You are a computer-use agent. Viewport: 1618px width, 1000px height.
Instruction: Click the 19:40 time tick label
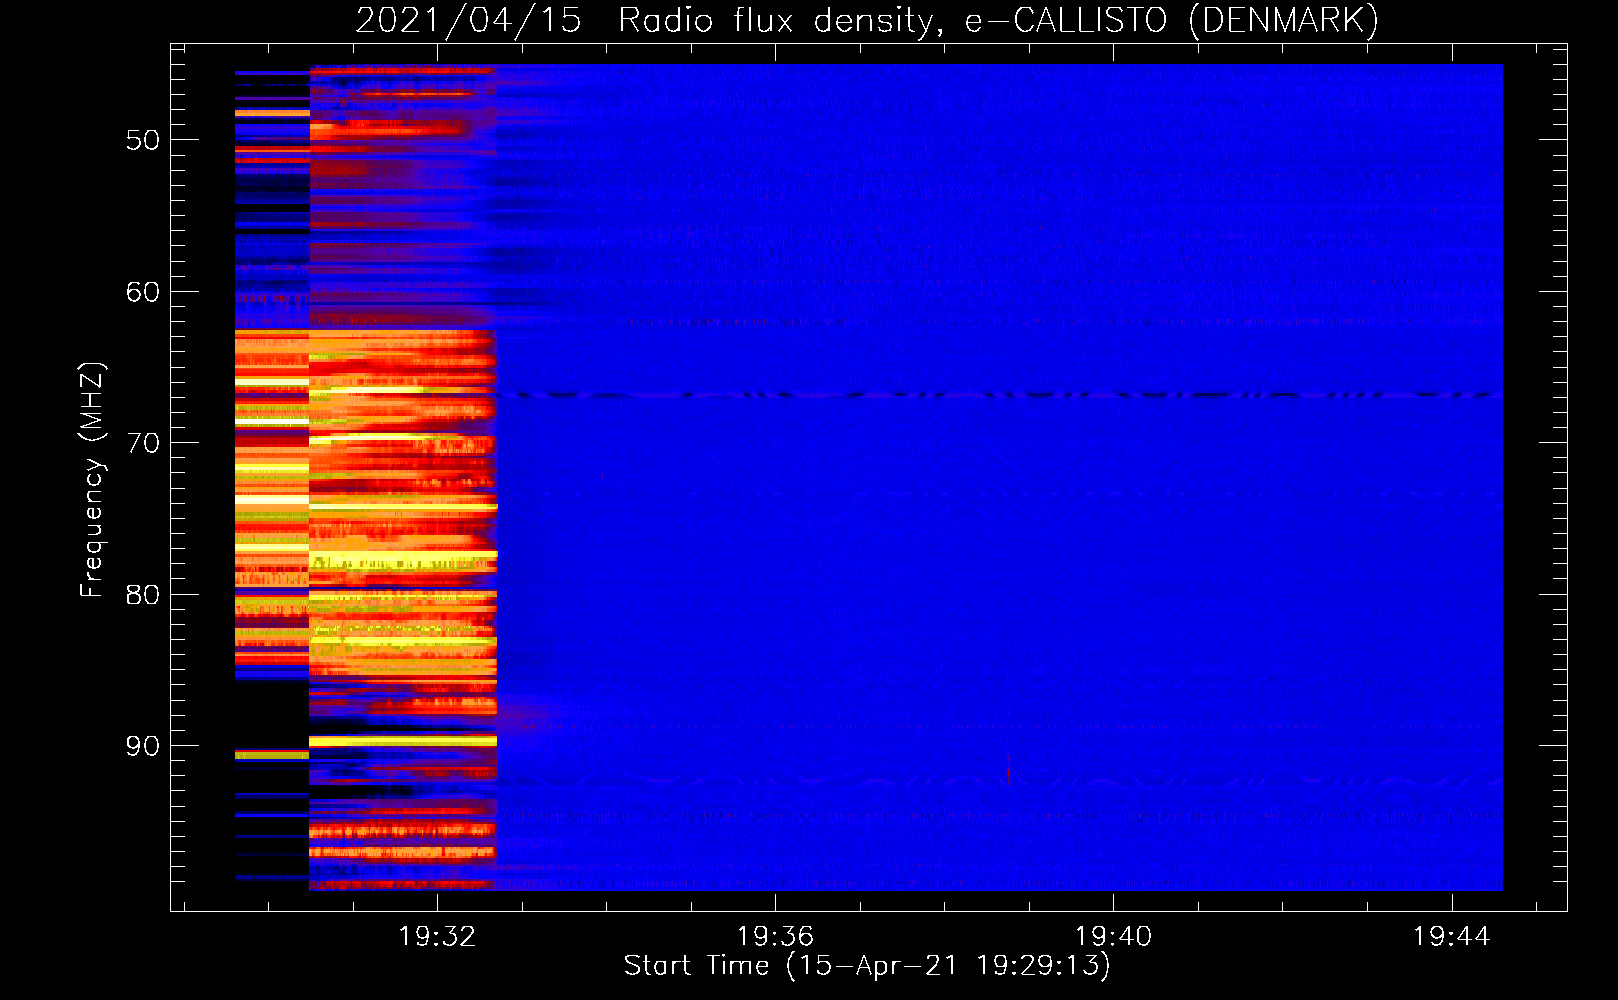(x=1113, y=937)
